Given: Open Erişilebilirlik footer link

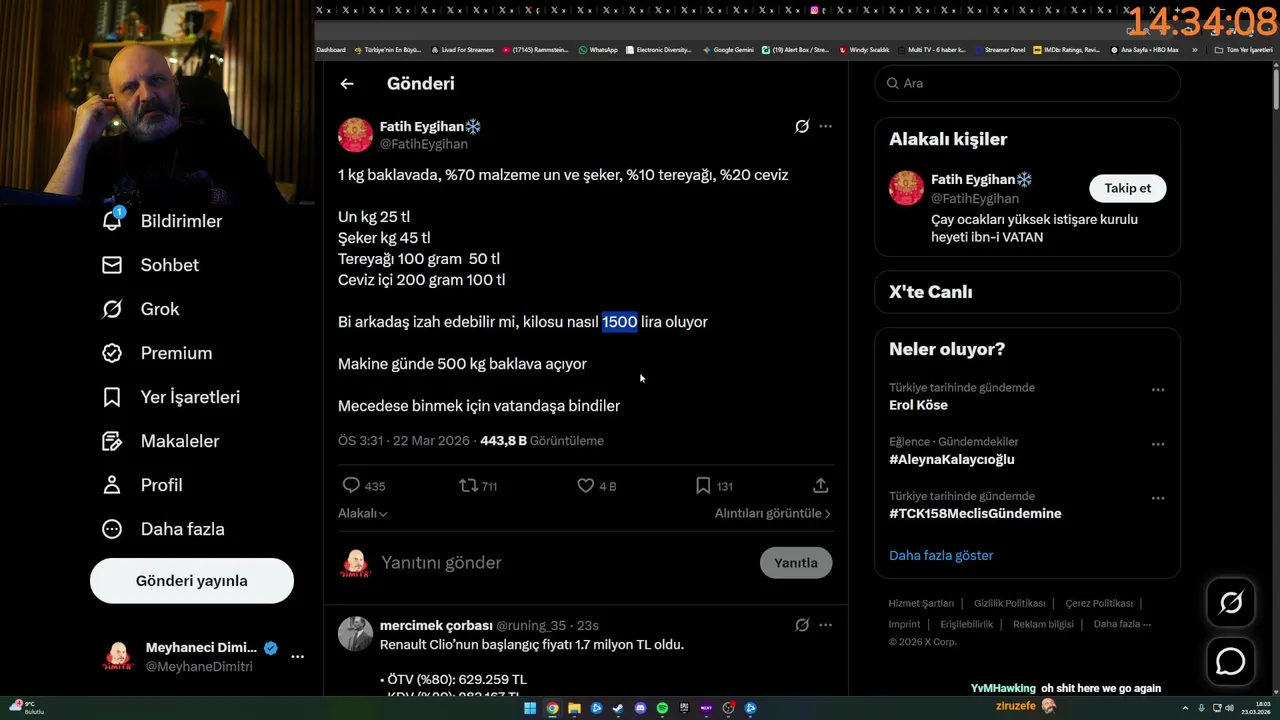Looking at the screenshot, I should pos(967,624).
